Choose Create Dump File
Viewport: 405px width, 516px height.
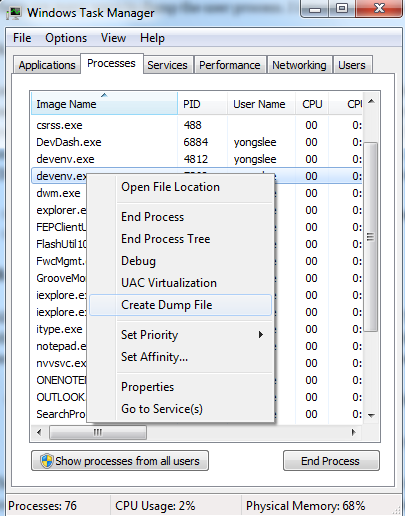[180, 305]
